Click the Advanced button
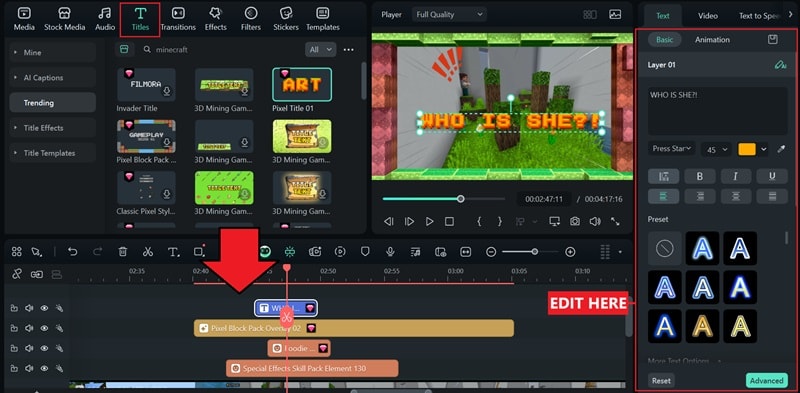Screen dimensions: 800x393 tap(766, 380)
